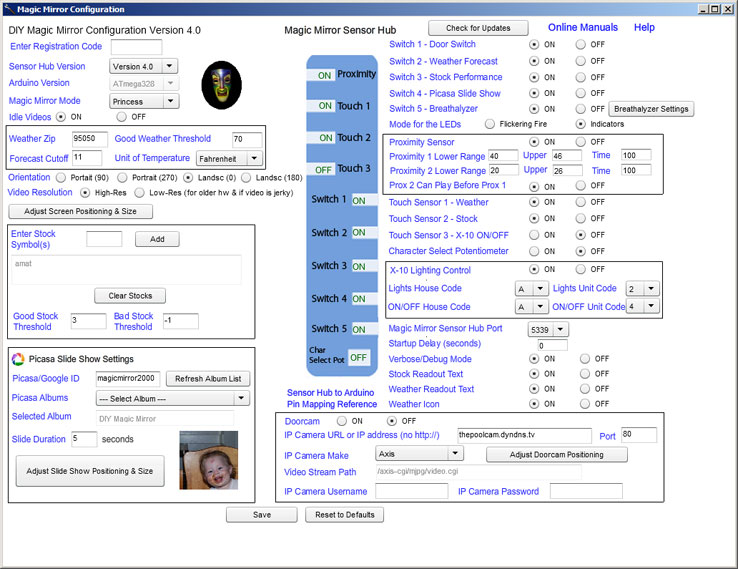Click the IP Camera URL field
Image resolution: width=738 pixels, height=569 pixels.
click(524, 435)
